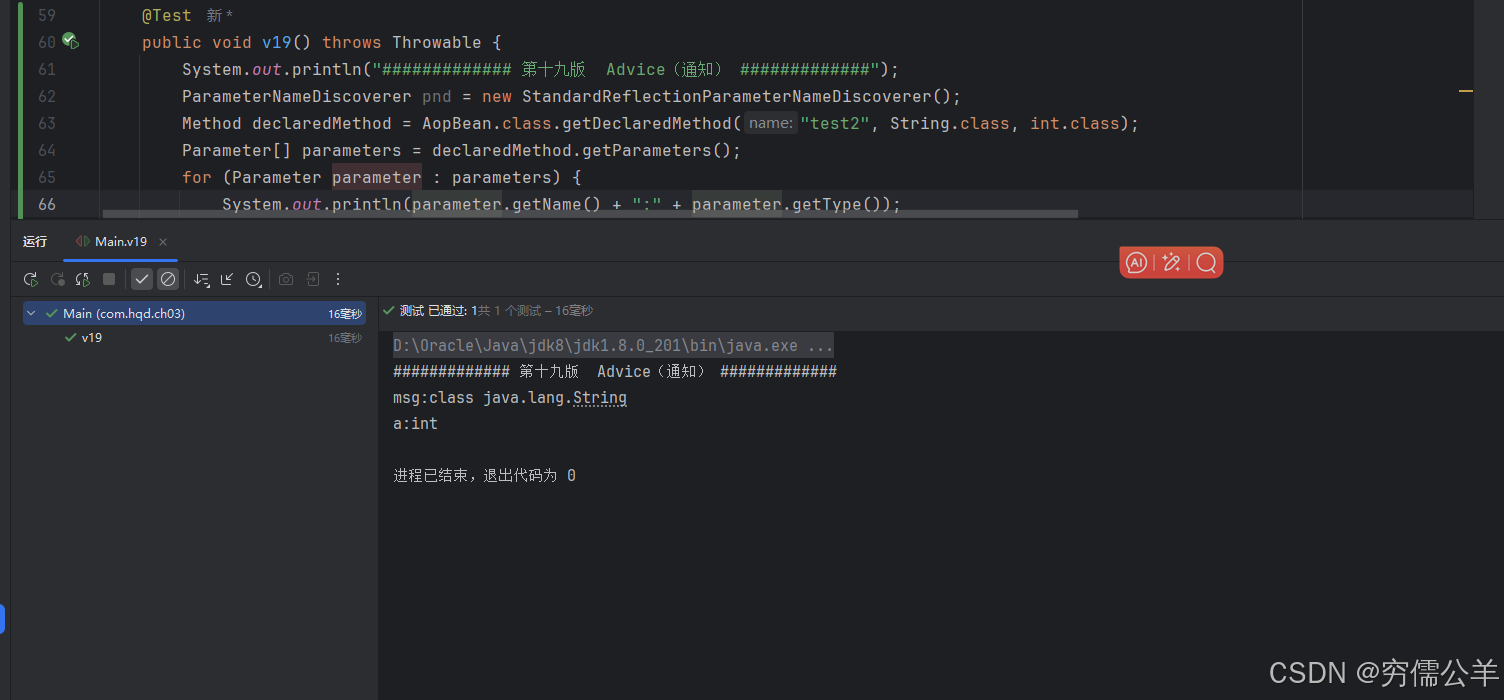Click line number 66 in gutter
Image resolution: width=1504 pixels, height=700 pixels.
pyautogui.click(x=47, y=205)
